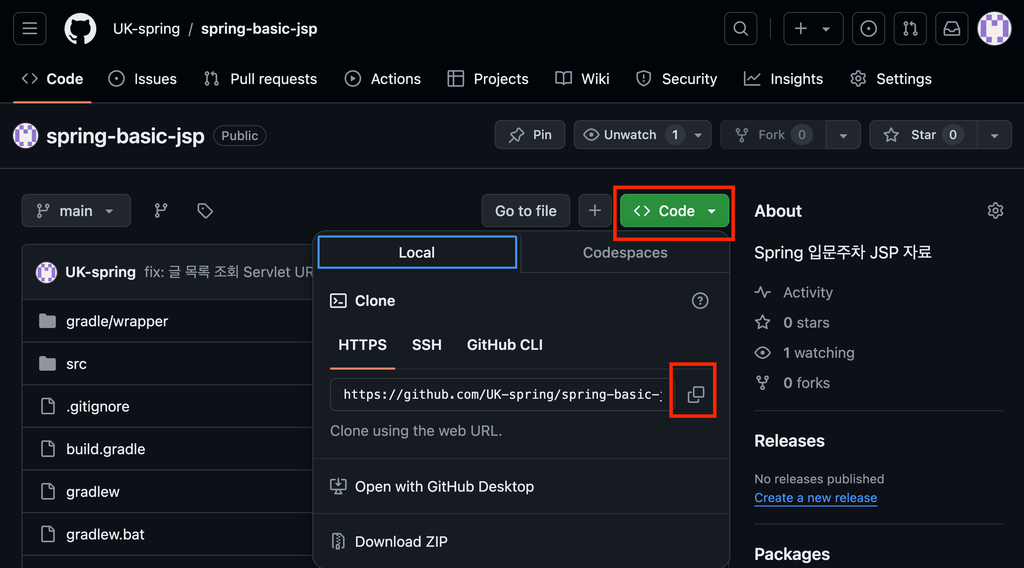Edit About details with gear icon

995,211
